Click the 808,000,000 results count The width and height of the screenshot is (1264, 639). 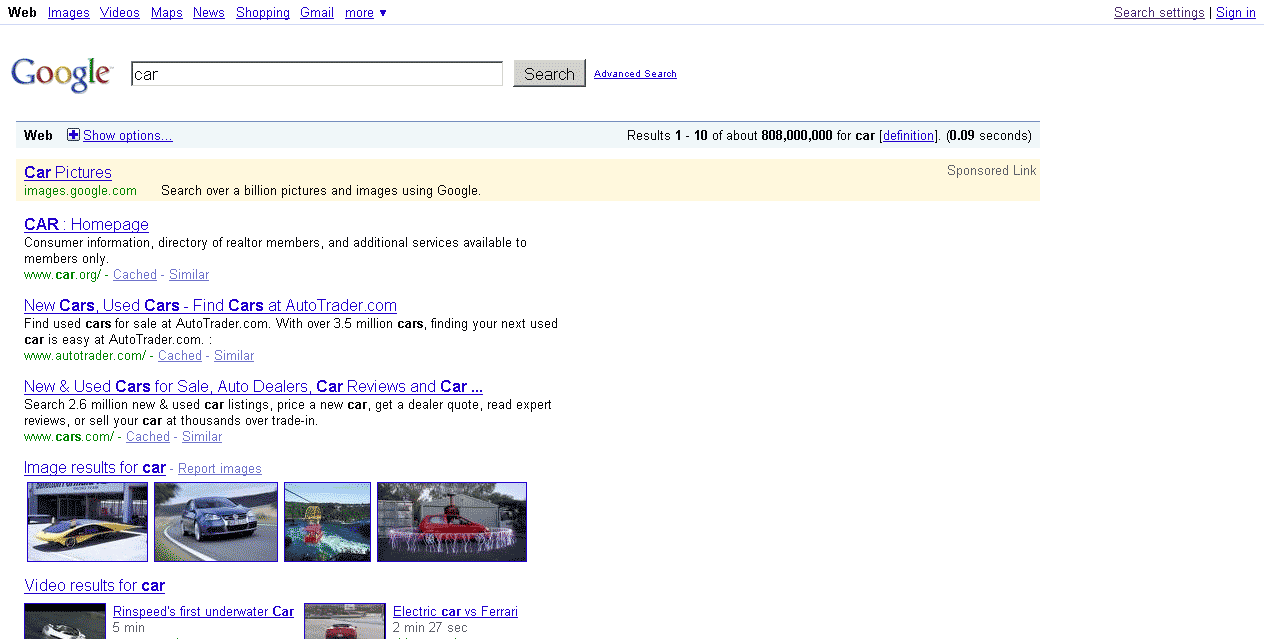point(797,136)
